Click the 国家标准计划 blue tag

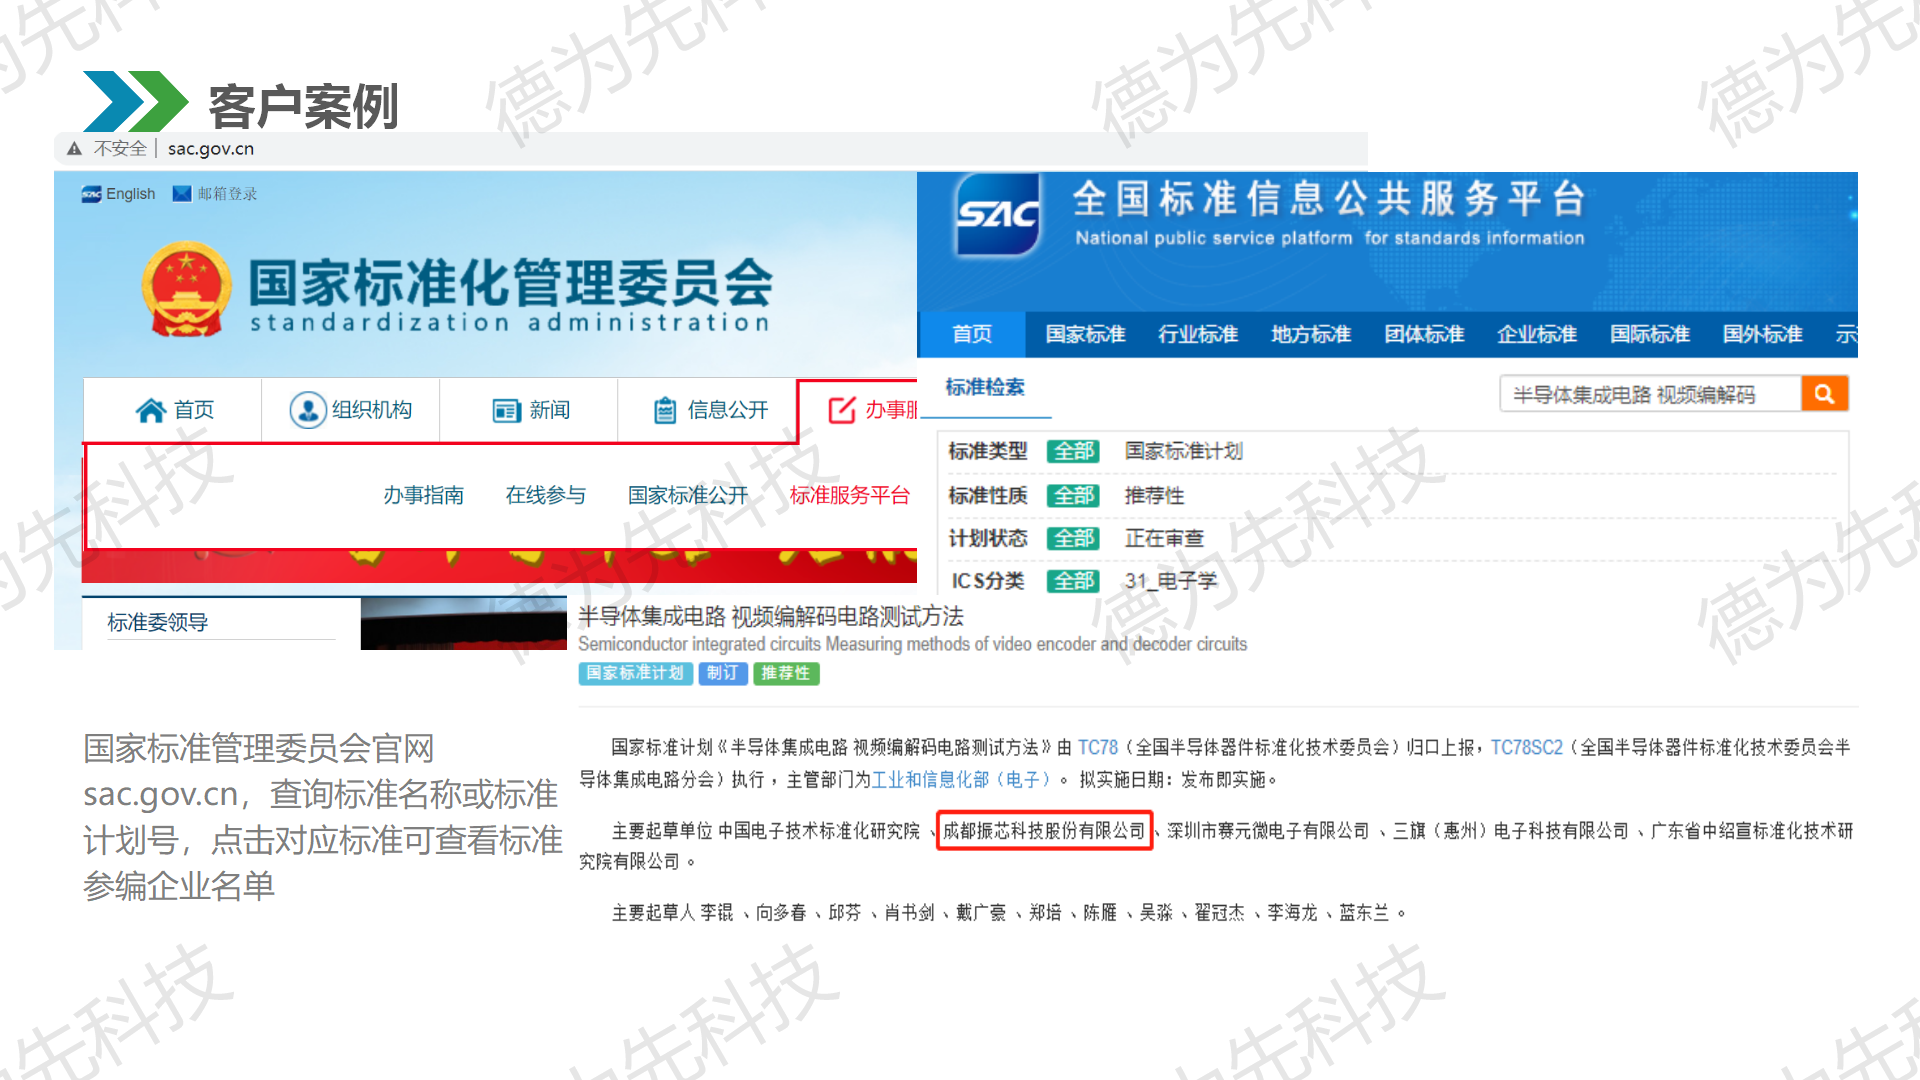(x=635, y=674)
